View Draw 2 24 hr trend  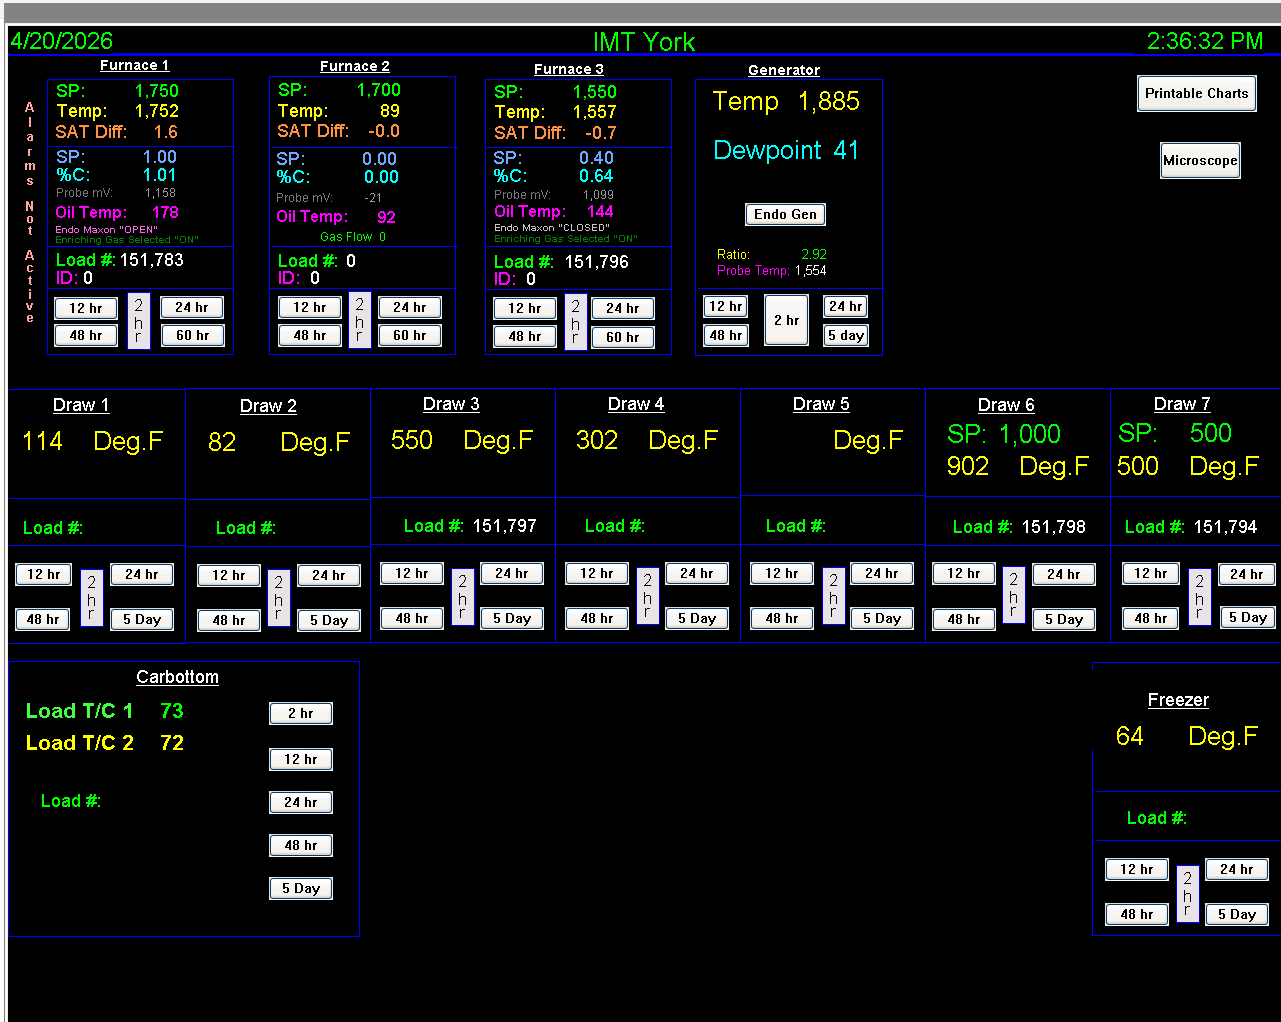point(328,574)
